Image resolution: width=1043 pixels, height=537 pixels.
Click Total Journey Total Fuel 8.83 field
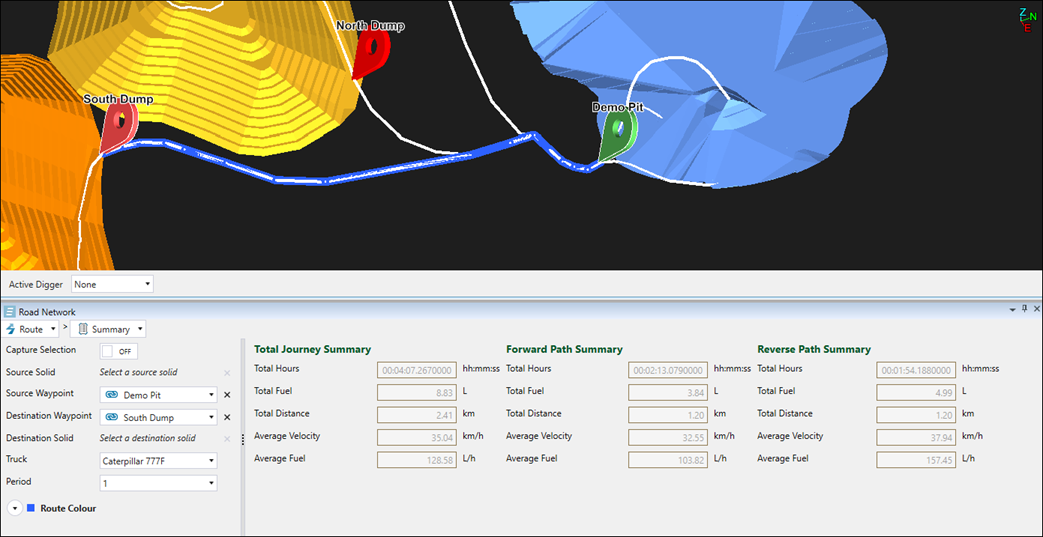[417, 393]
